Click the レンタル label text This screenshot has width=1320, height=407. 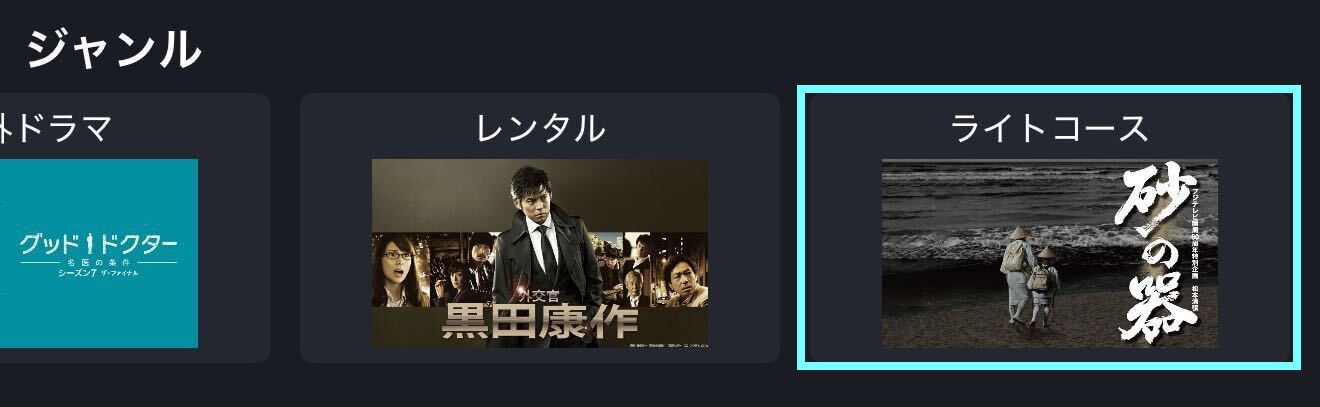click(540, 128)
